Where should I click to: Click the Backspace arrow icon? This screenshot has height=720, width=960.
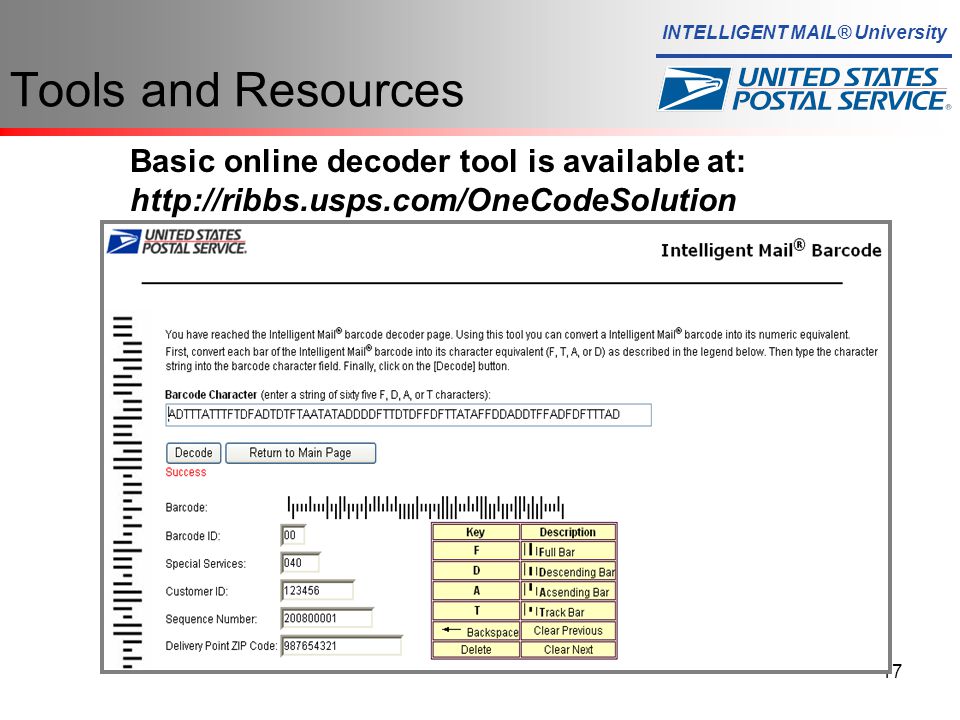(451, 629)
